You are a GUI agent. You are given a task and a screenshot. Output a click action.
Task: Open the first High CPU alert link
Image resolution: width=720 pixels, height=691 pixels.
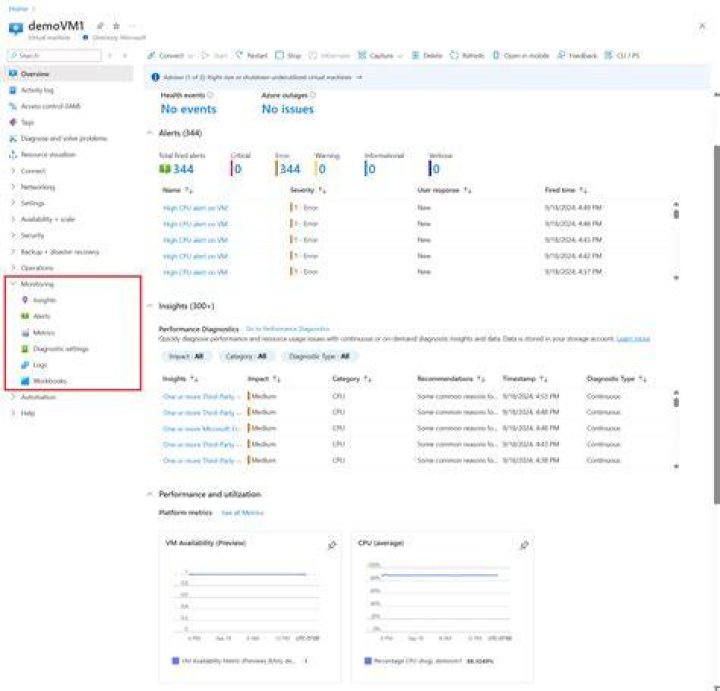coord(196,208)
